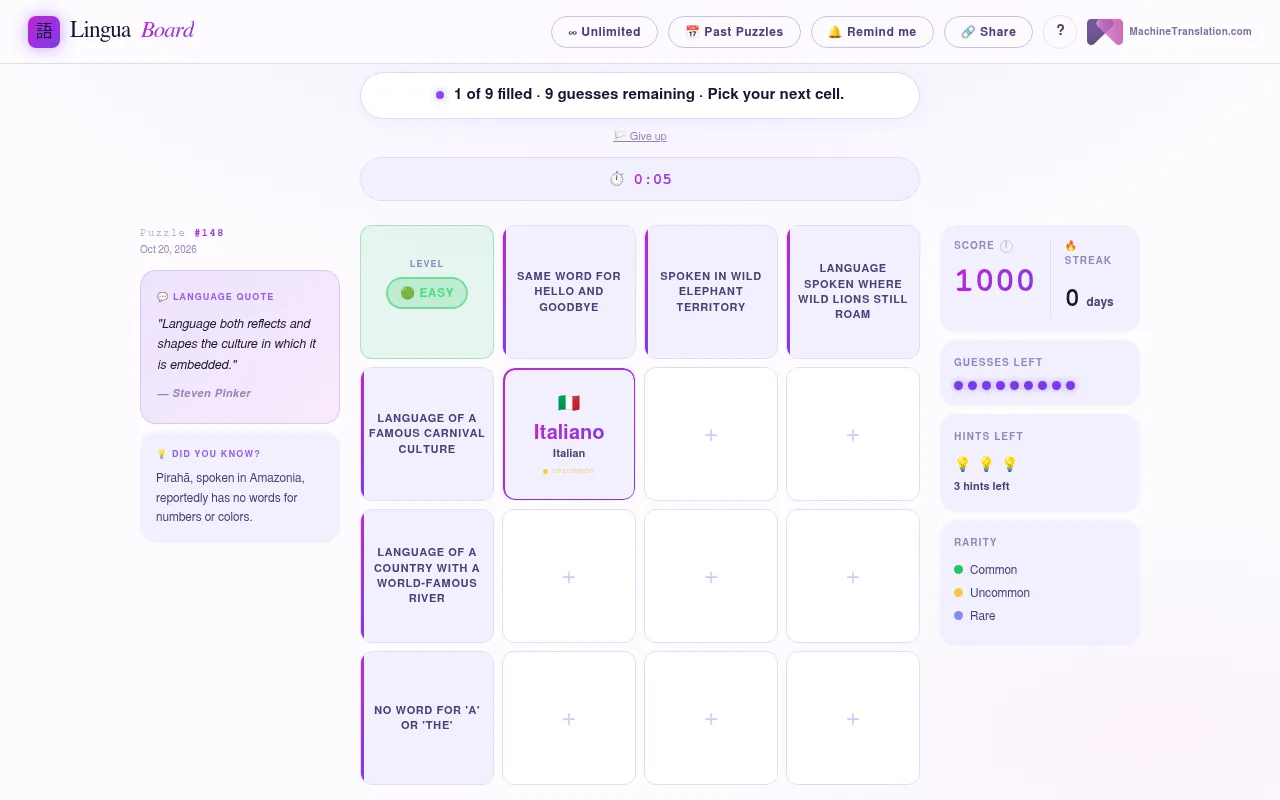The image size is (1280, 800).
Task: Click the EASY level badge
Action: pos(427,293)
